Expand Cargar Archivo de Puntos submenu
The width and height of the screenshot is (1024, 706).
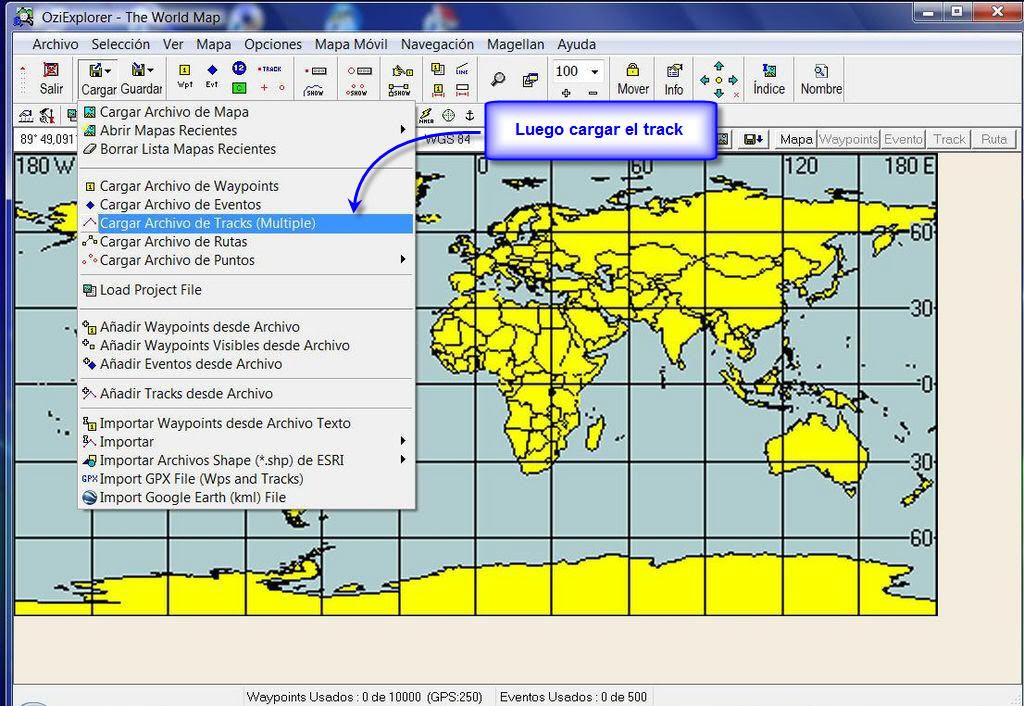[x=246, y=260]
